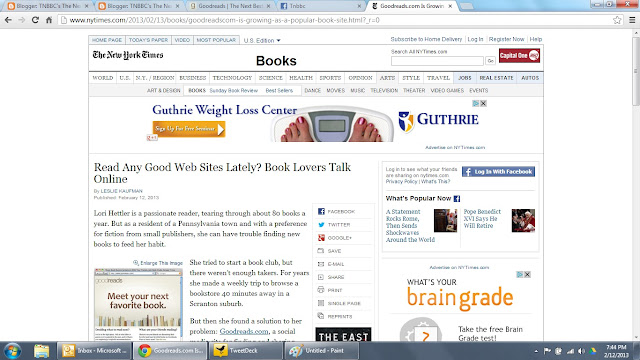Open the Goodreads screenshot thumbnail
640x360 pixels.
(x=138, y=304)
